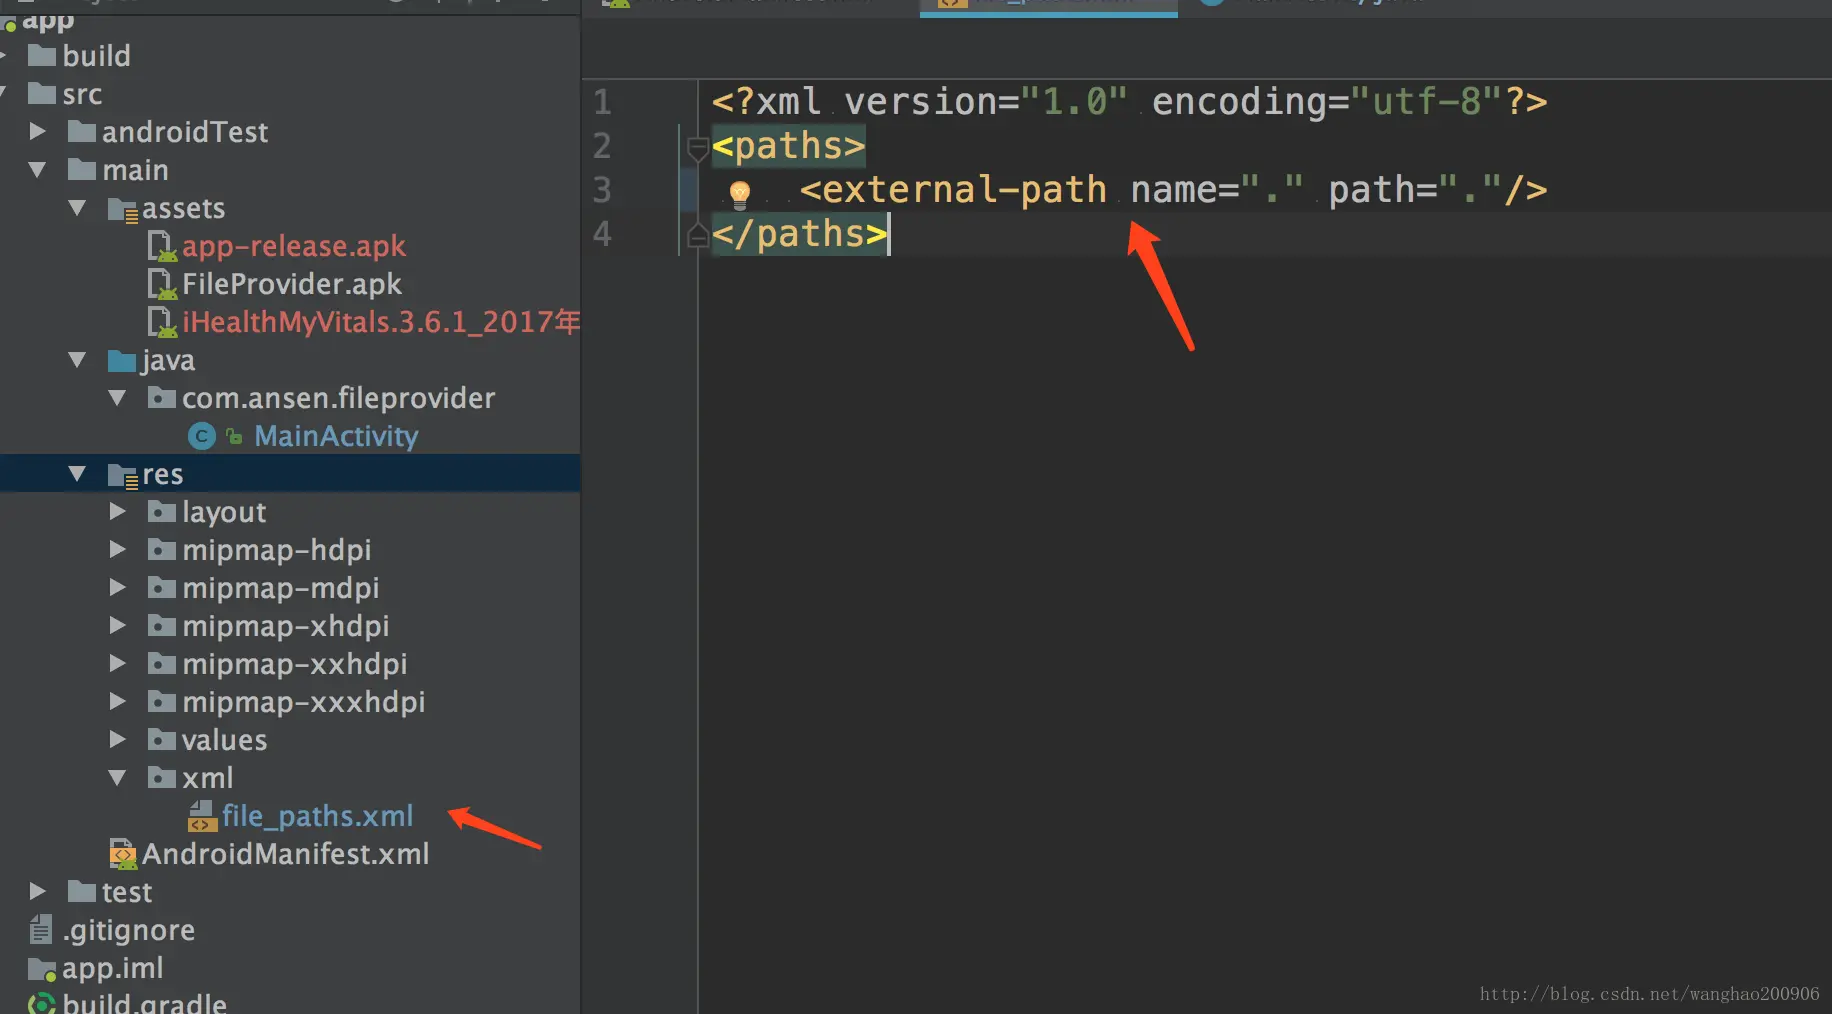Click the encoding utf-8 value
The image size is (1832, 1014).
[1426, 101]
